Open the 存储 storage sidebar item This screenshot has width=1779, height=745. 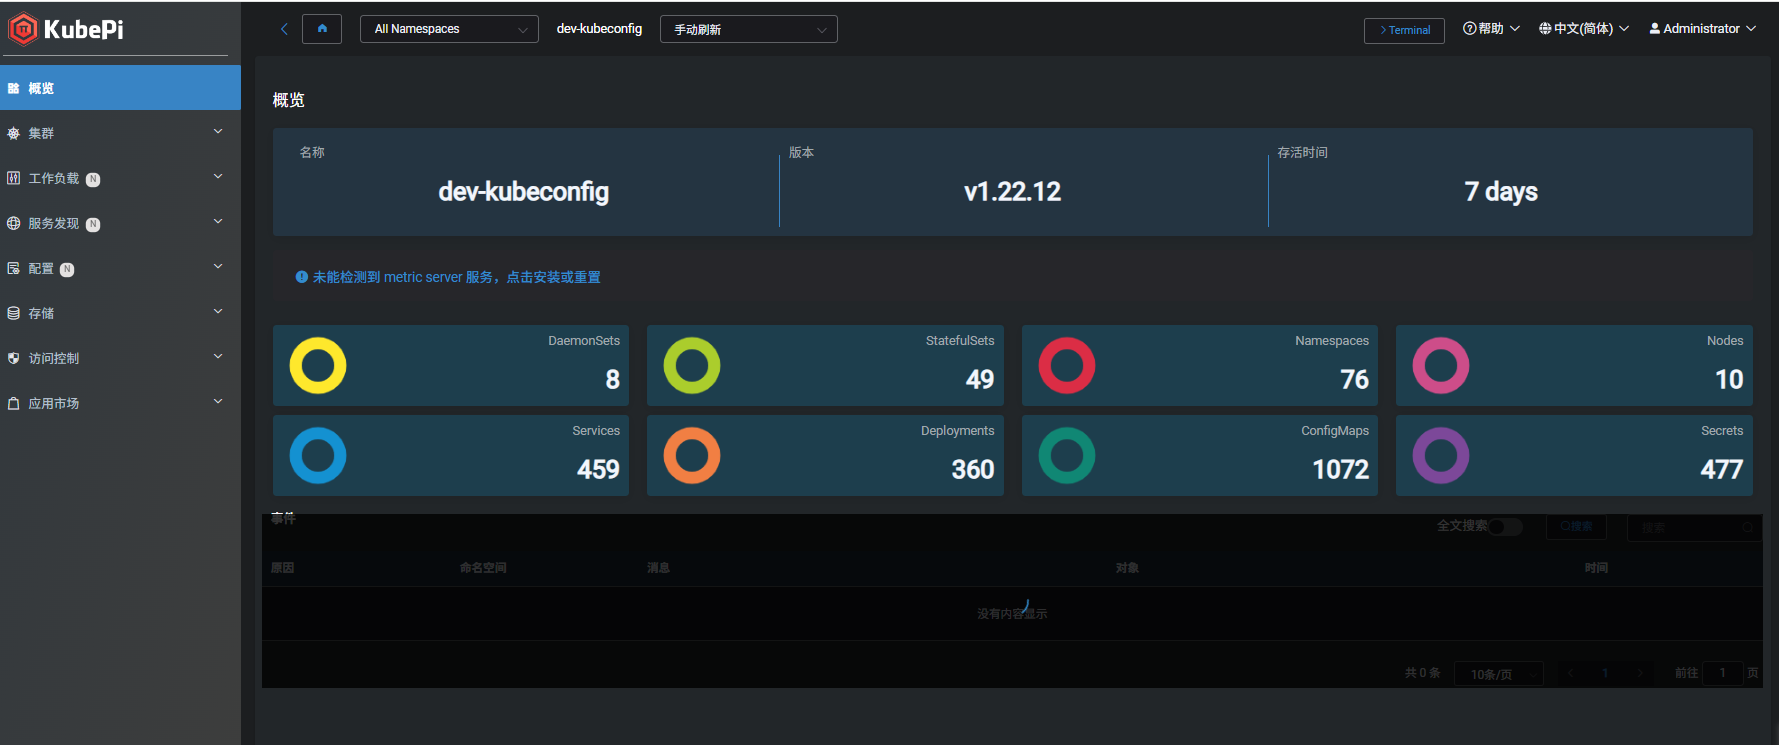click(x=120, y=313)
